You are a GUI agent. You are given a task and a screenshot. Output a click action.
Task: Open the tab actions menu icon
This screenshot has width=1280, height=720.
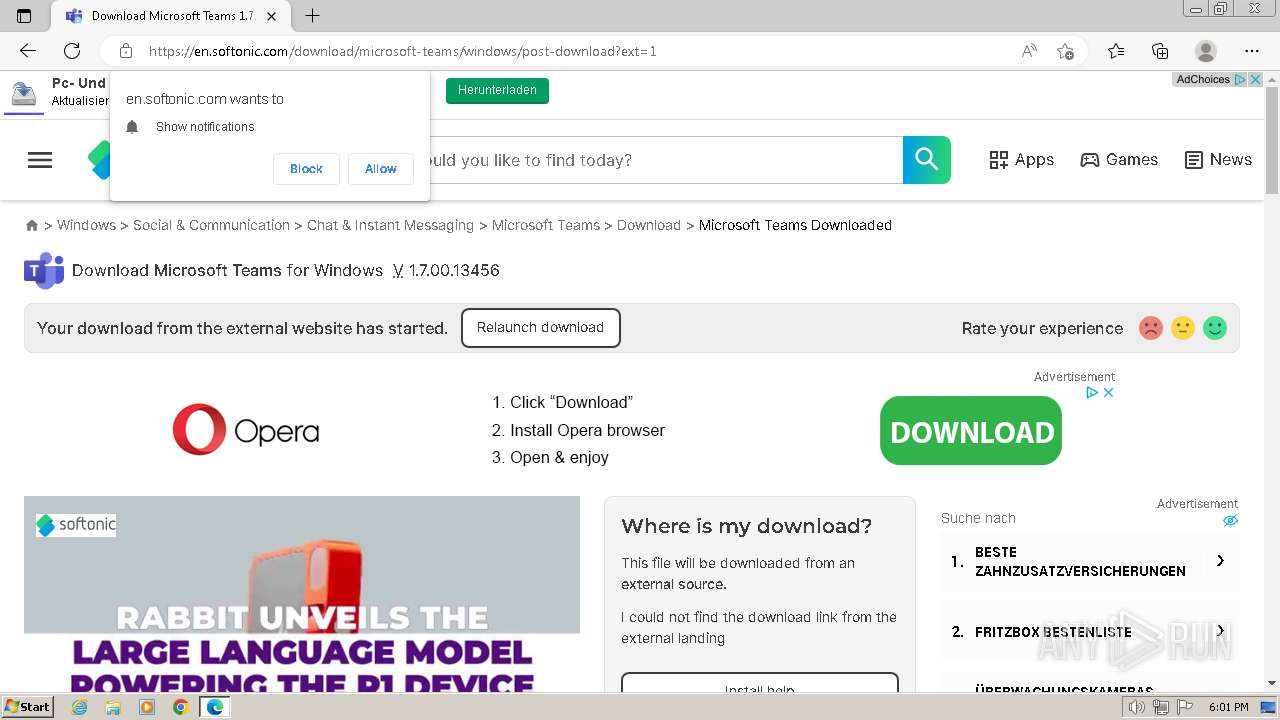click(x=24, y=16)
